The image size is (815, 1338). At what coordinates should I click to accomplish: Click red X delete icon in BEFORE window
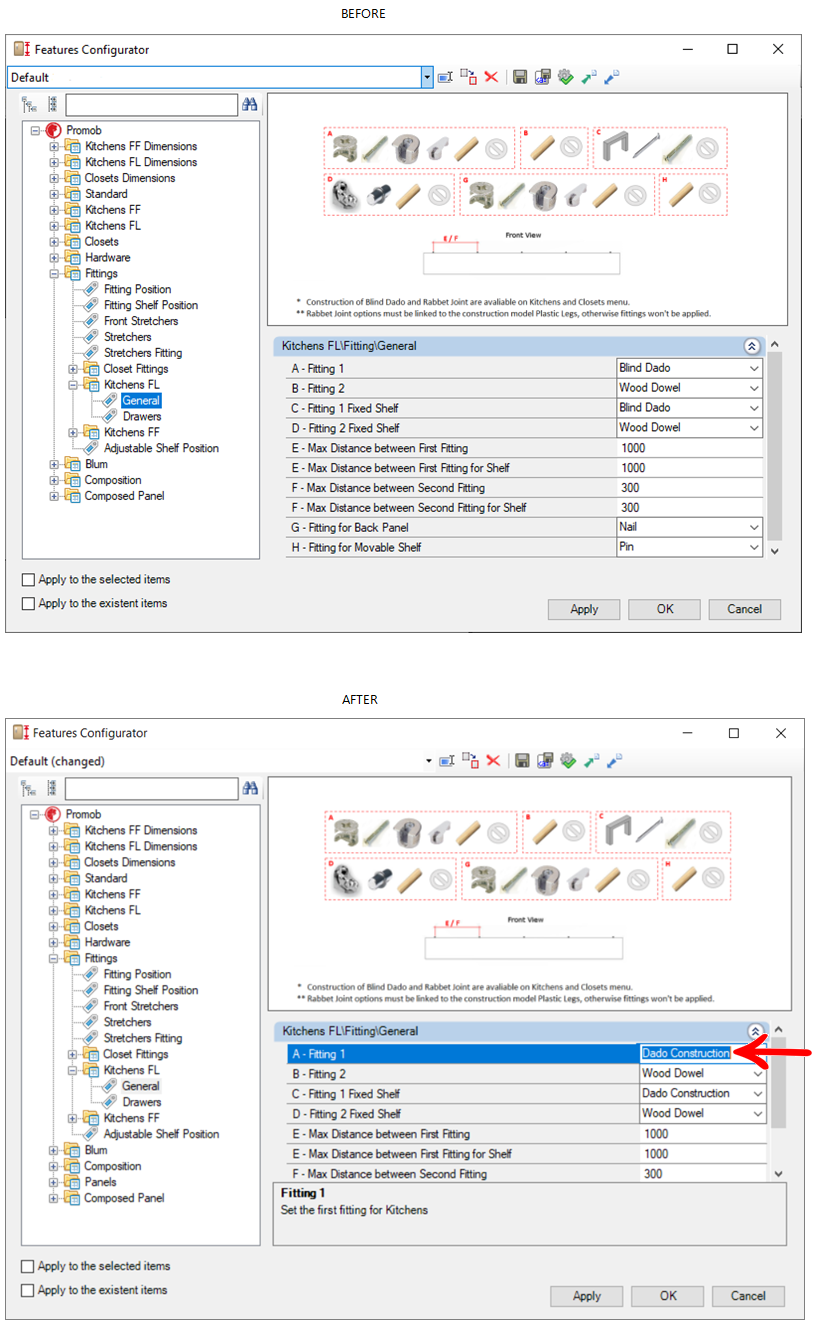[x=491, y=77]
